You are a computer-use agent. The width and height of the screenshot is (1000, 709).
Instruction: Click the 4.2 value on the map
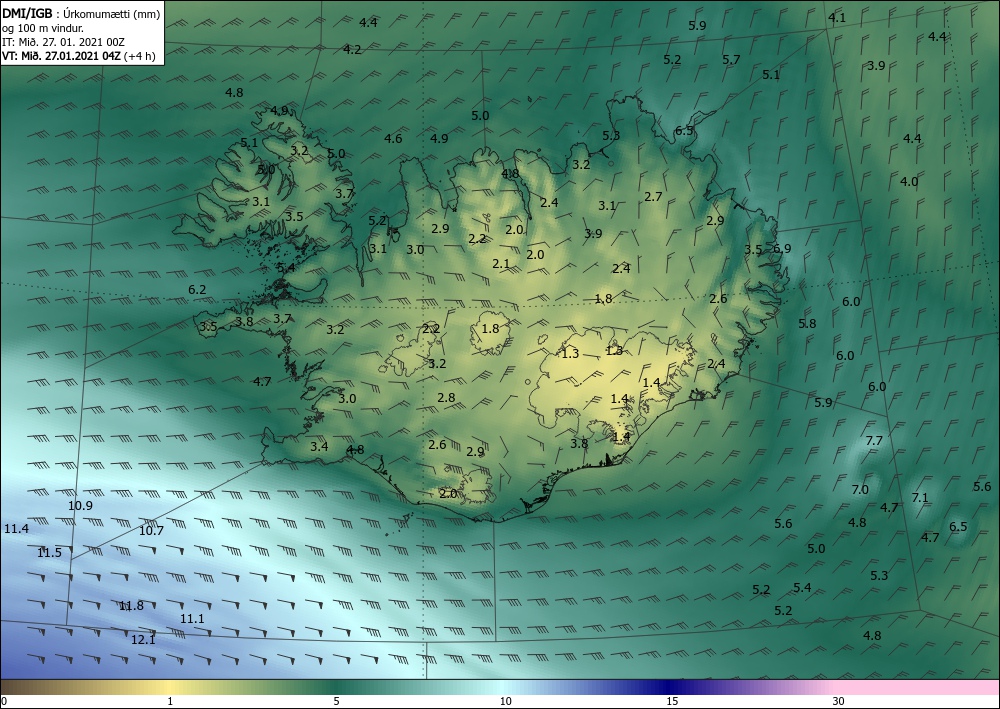click(352, 49)
